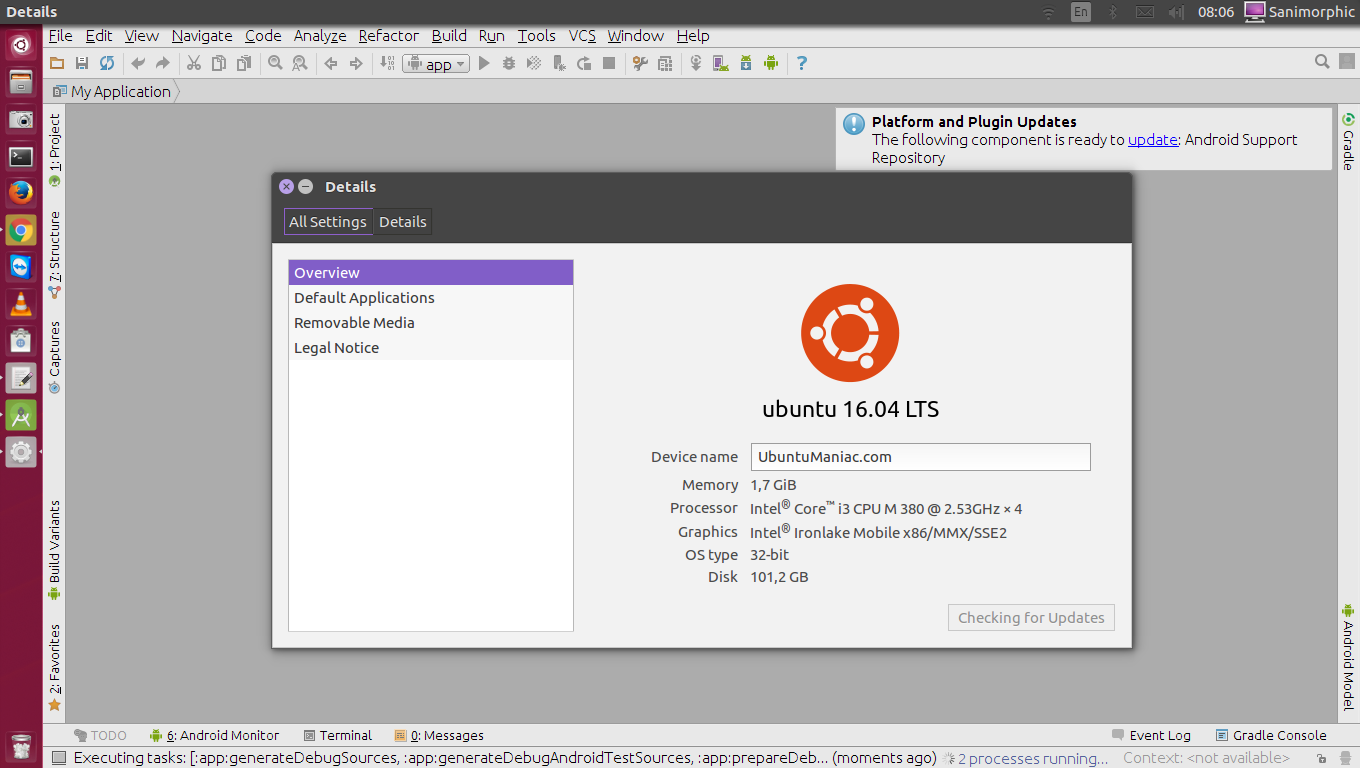
Task: Click the update link in the notification
Action: coord(1153,140)
